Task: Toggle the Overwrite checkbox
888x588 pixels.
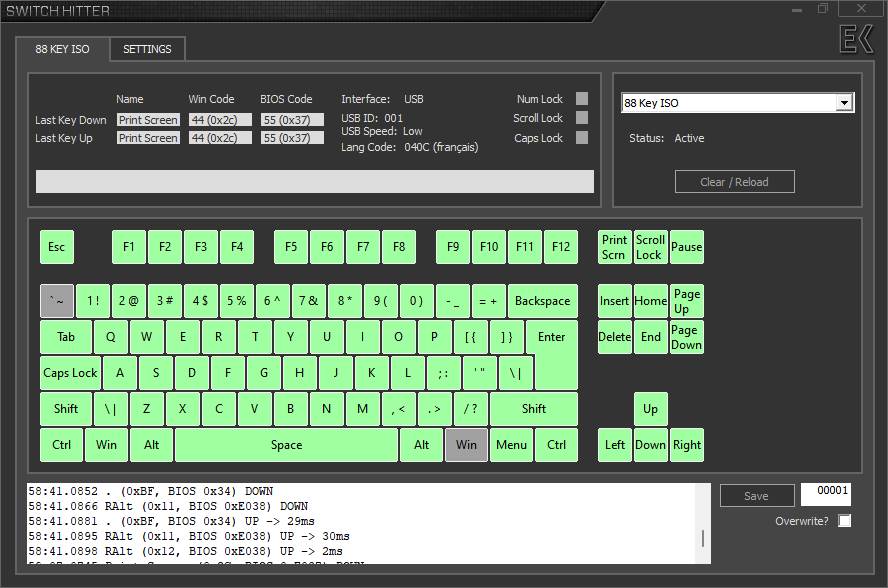Action: point(844,521)
